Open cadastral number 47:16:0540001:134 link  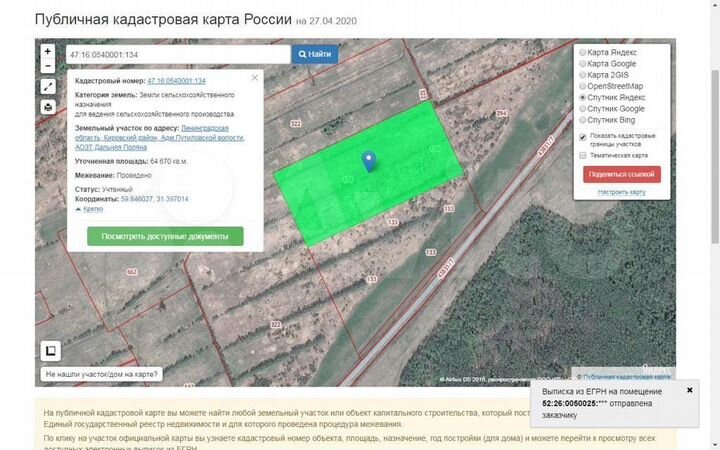click(176, 81)
